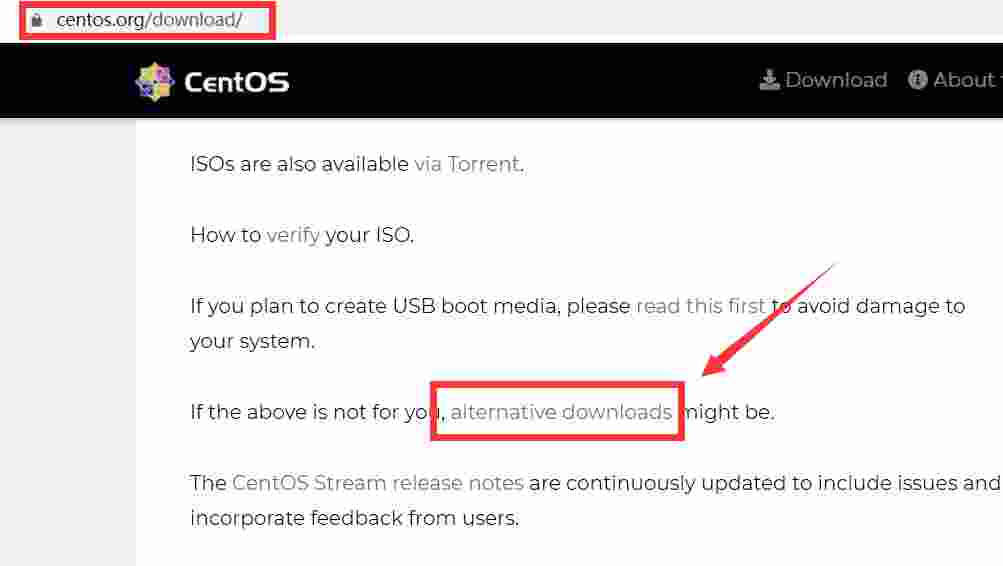Click the About info circle icon

tap(917, 80)
